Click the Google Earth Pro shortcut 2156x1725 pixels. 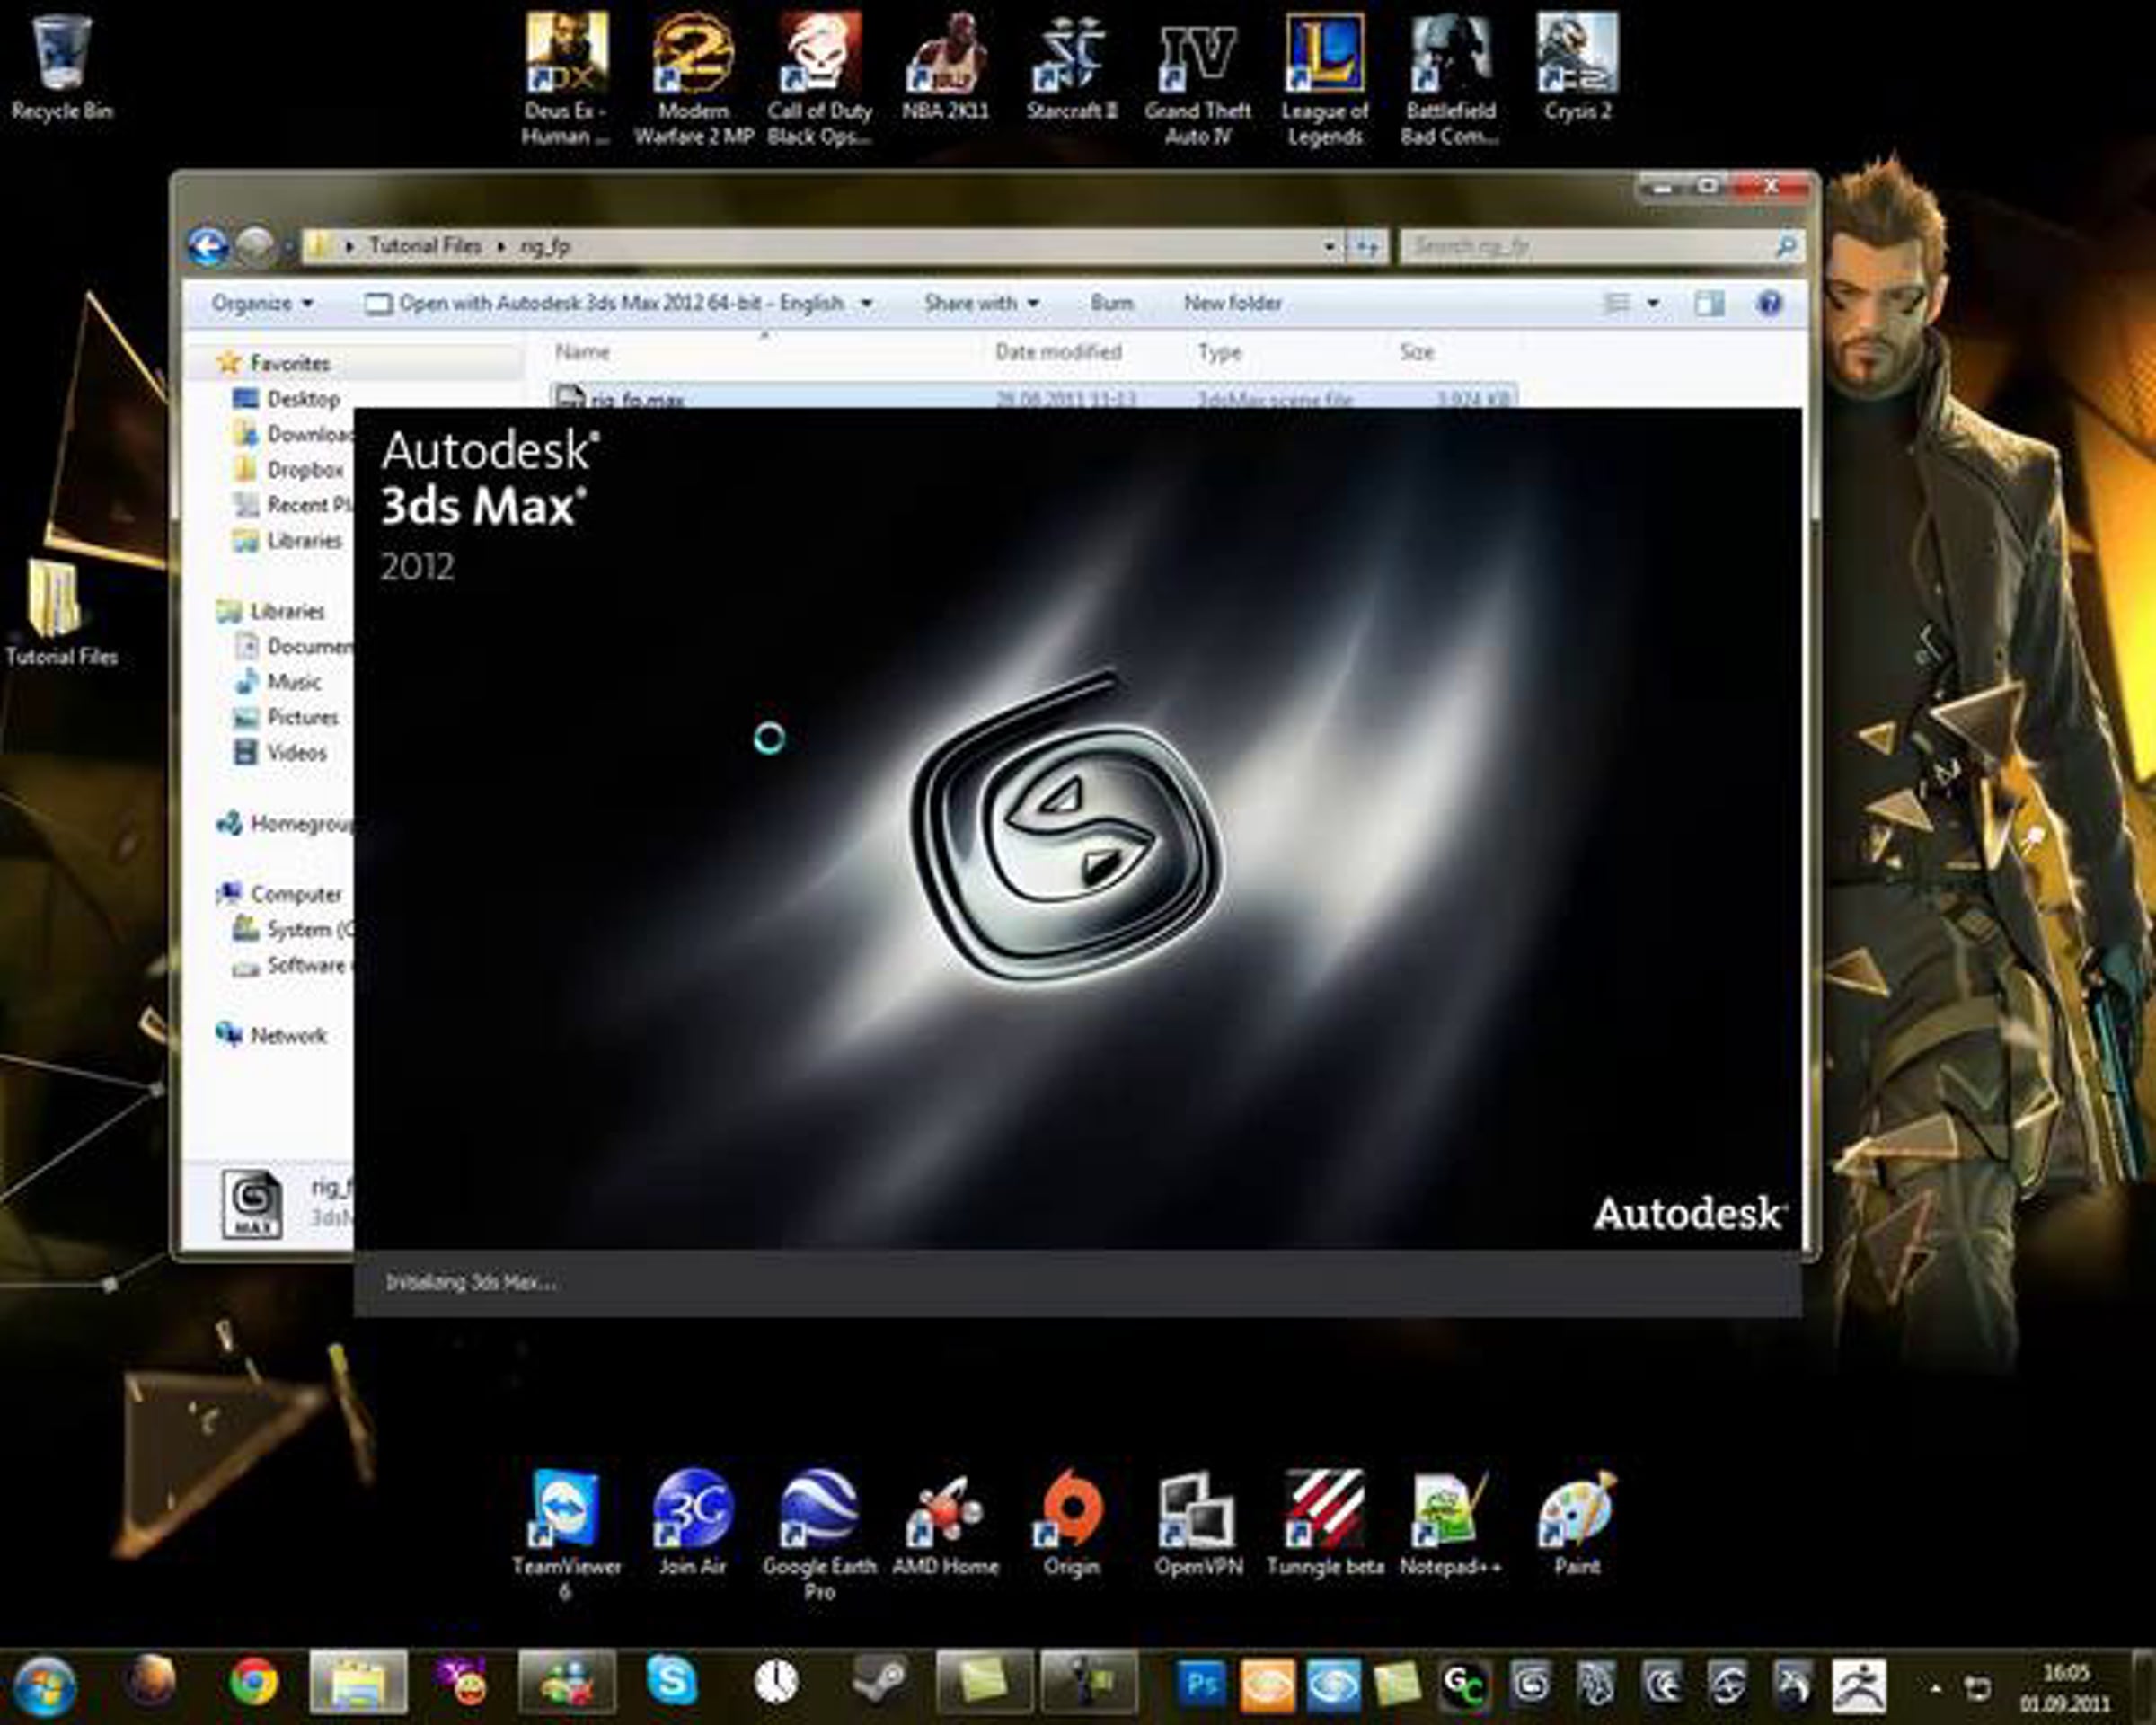819,1535
